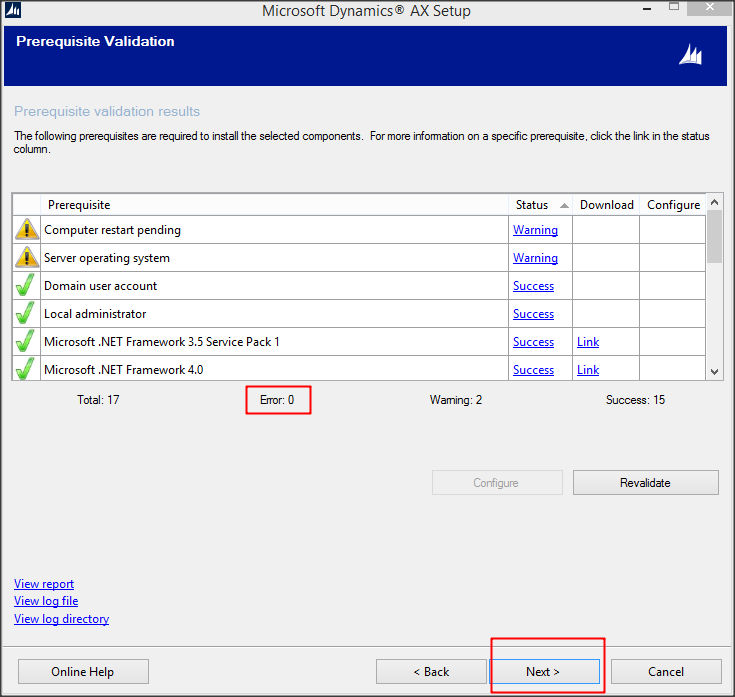
Task: Open Success link for Domain user account
Action: click(533, 286)
